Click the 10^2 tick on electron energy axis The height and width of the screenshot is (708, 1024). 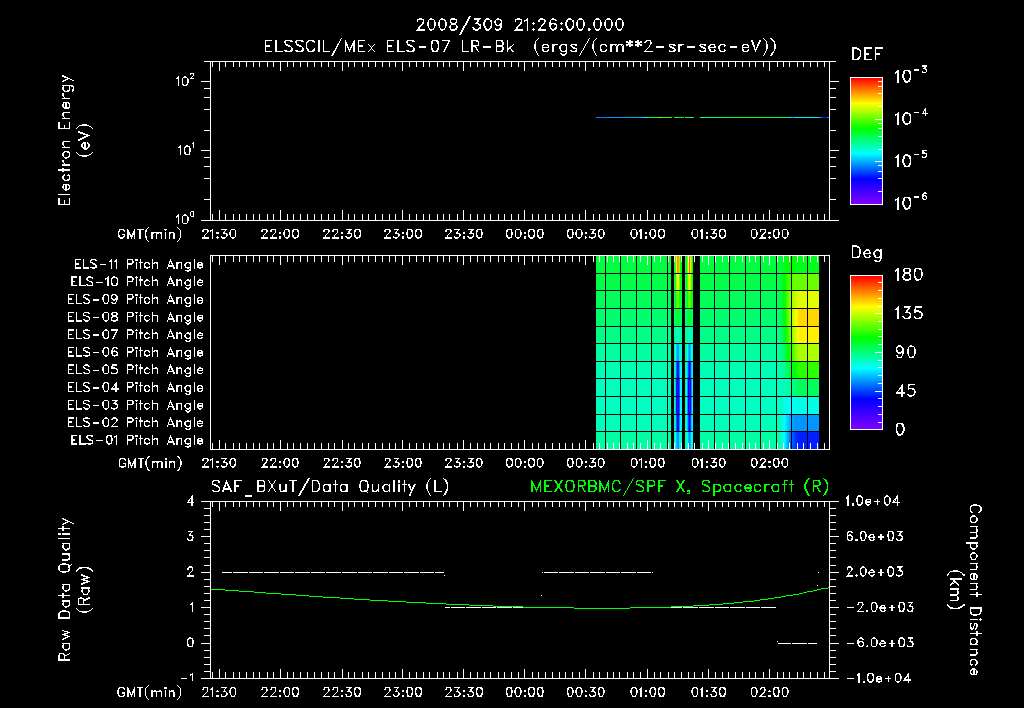185,80
